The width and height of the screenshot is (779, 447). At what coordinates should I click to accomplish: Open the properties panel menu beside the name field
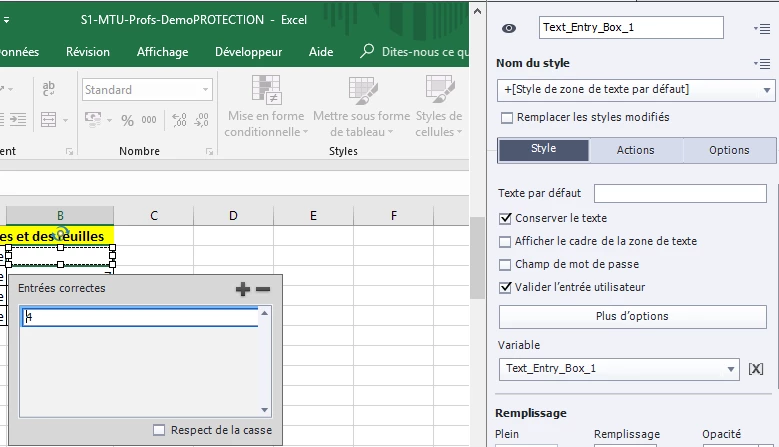click(762, 29)
